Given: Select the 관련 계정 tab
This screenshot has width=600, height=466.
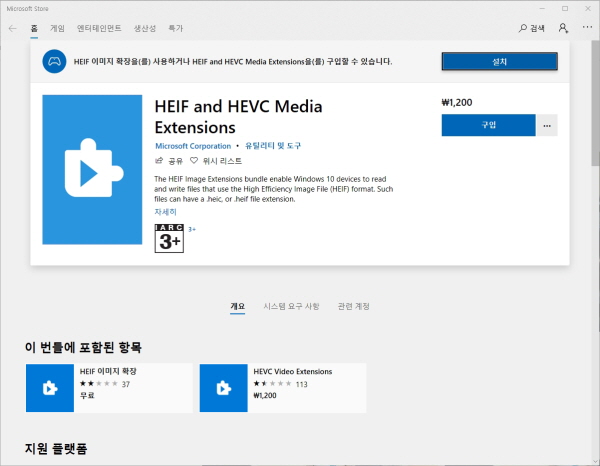Looking at the screenshot, I should (354, 306).
